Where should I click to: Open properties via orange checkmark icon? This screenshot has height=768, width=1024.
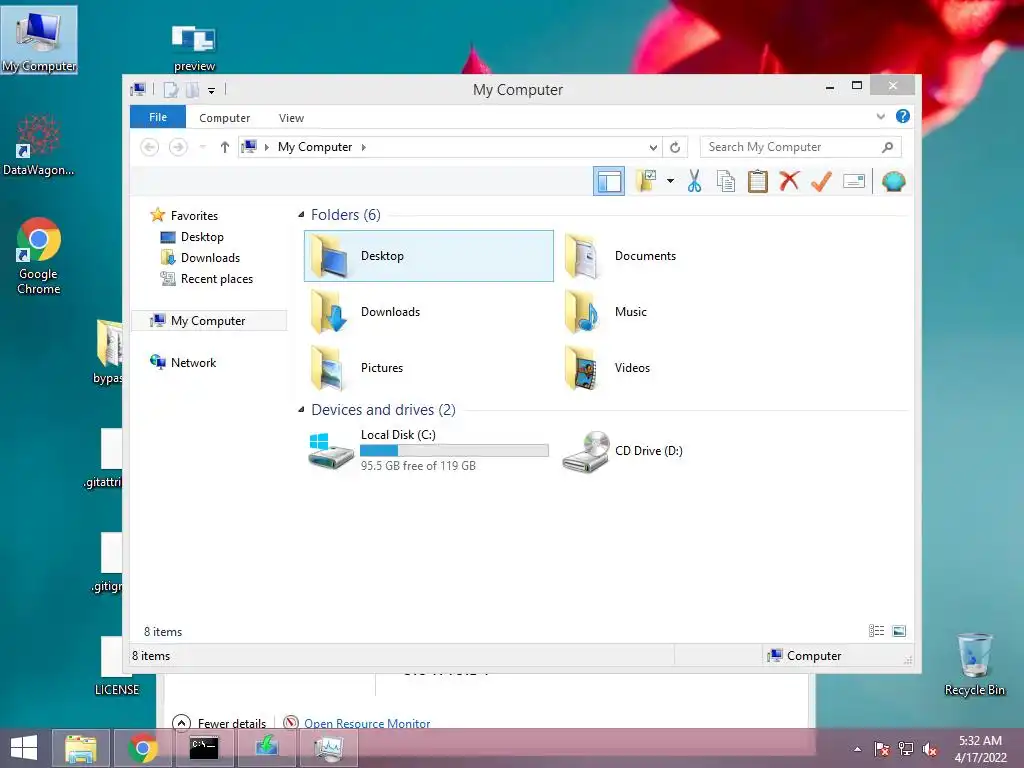(821, 181)
